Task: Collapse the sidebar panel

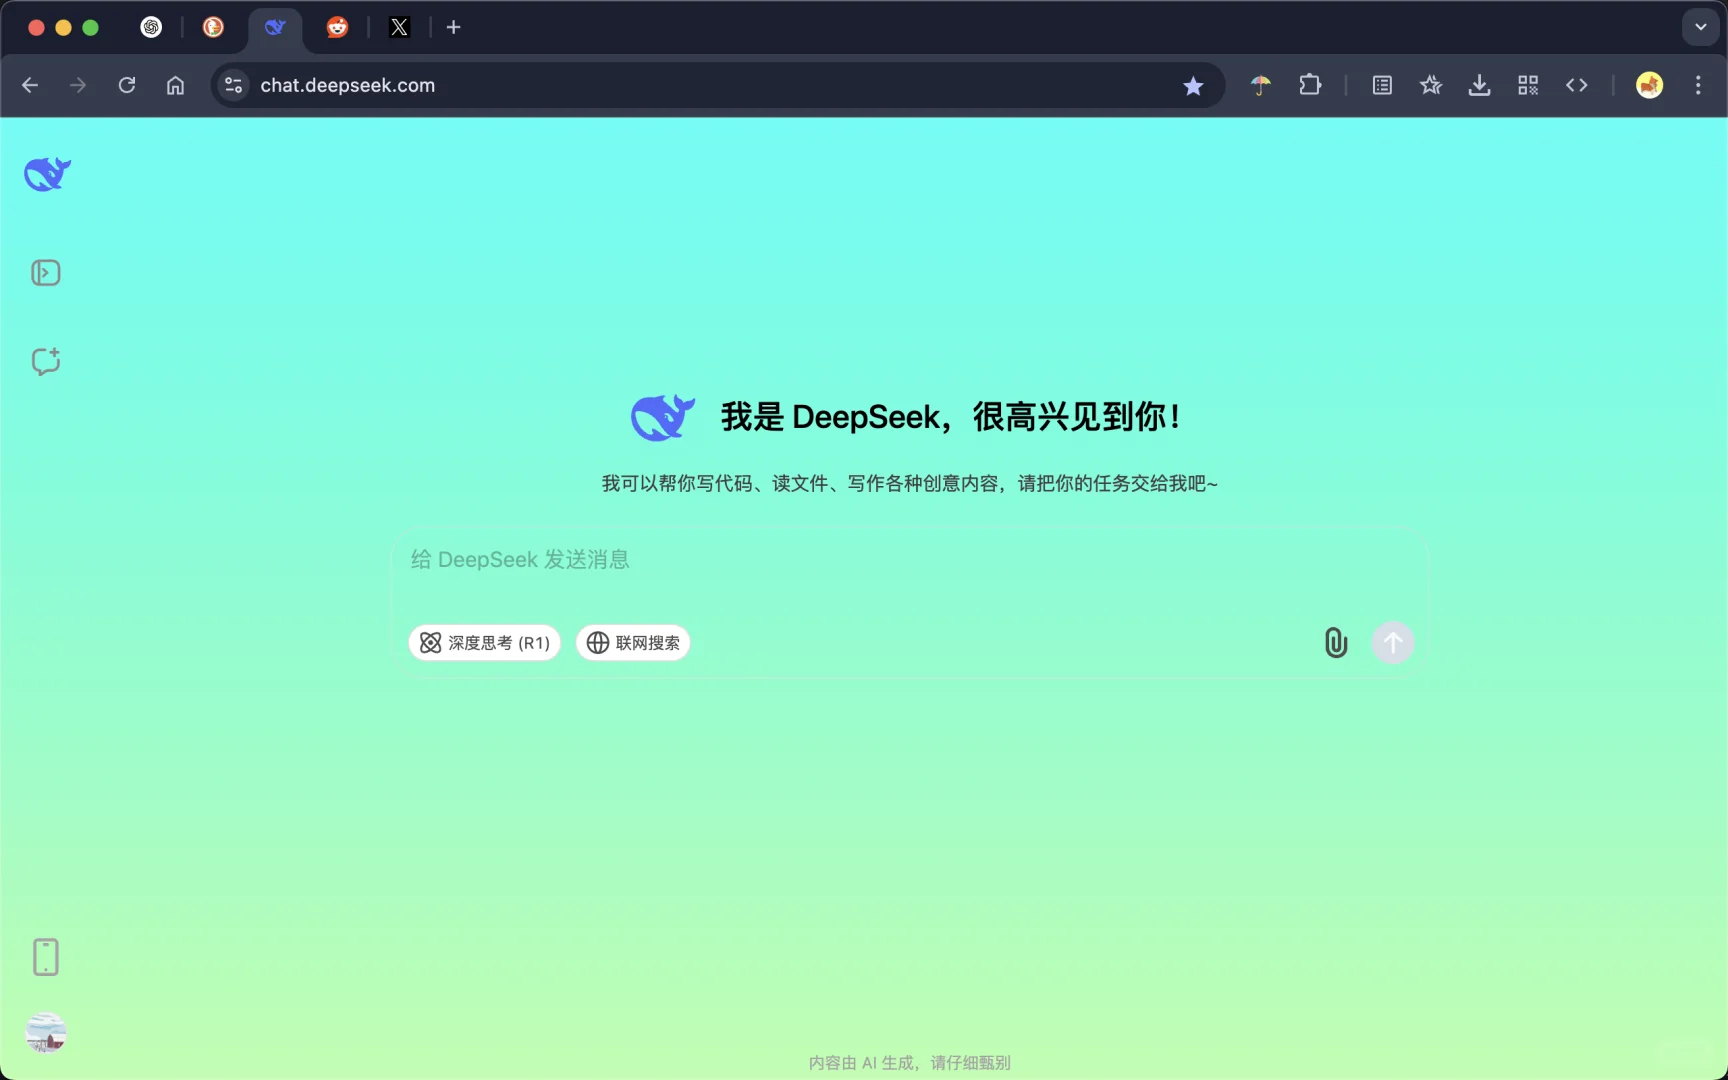Action: [x=46, y=272]
